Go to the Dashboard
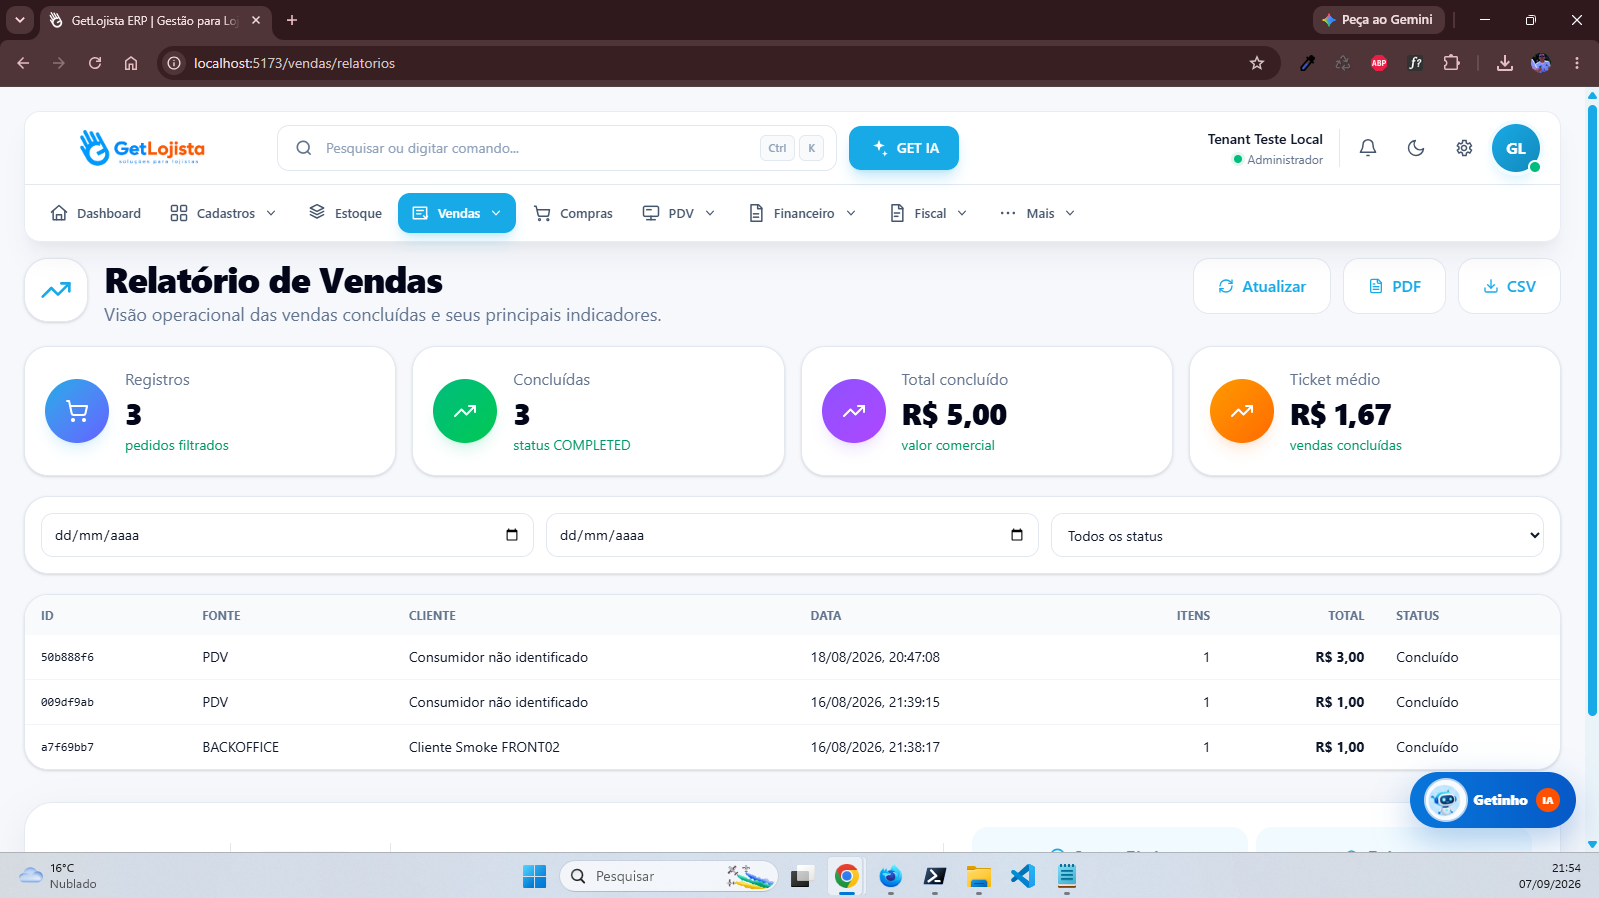The width and height of the screenshot is (1599, 898). (x=96, y=213)
